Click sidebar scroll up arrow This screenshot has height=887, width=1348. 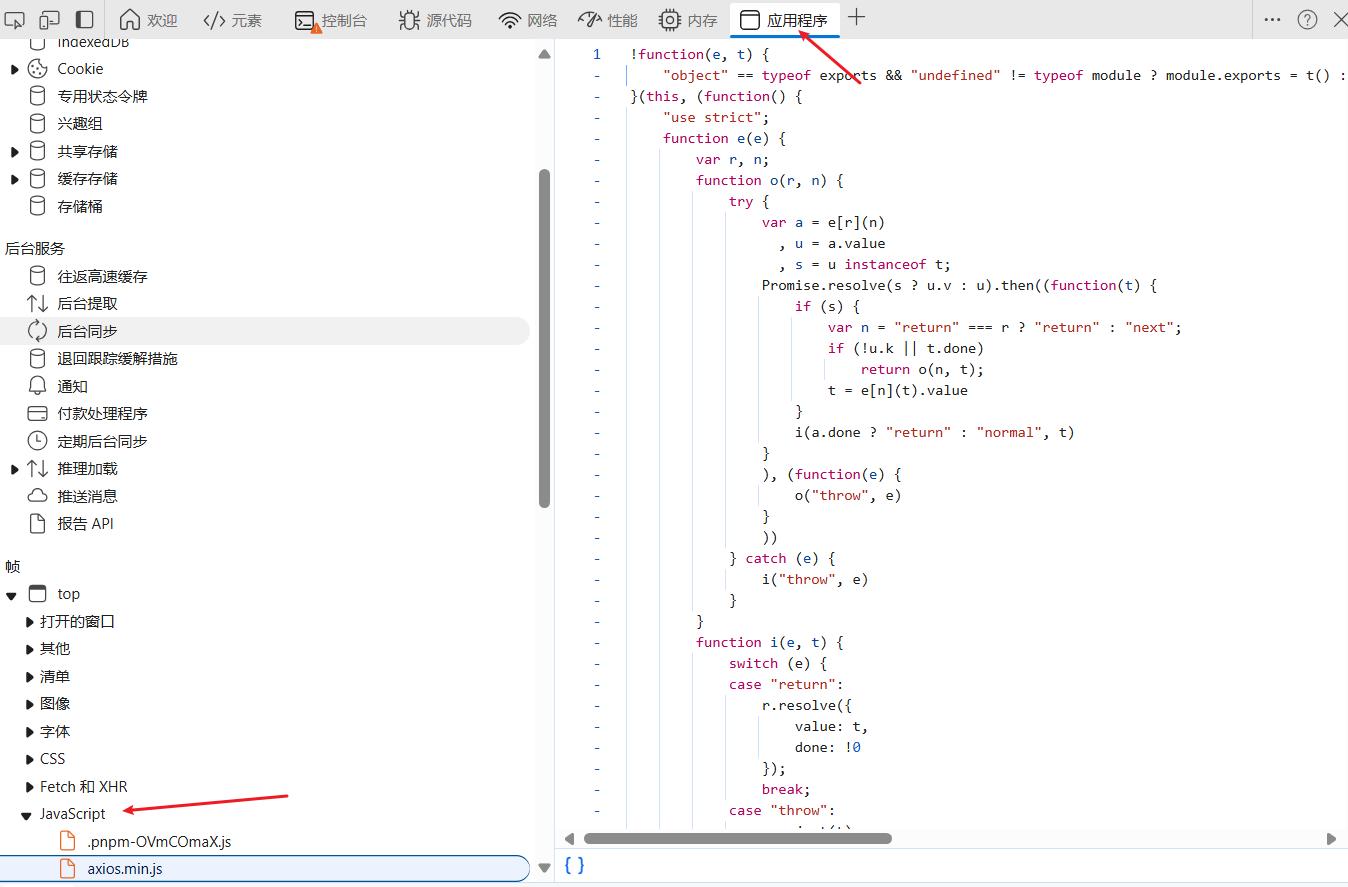pos(544,54)
